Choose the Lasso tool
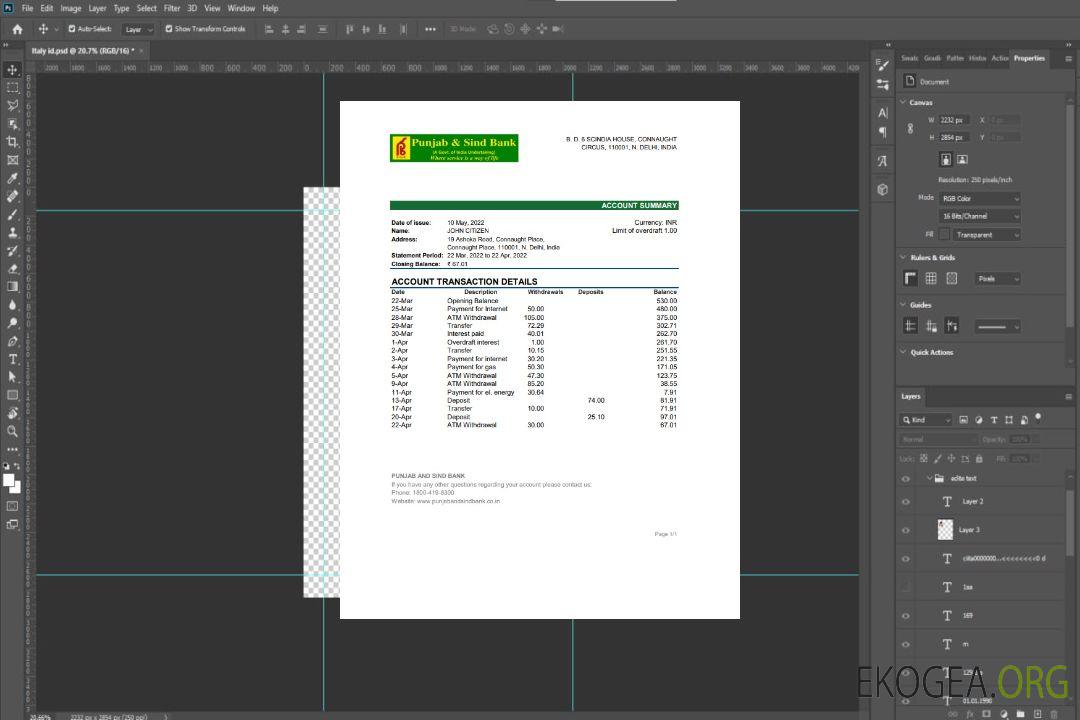This screenshot has height=720, width=1080. [13, 105]
